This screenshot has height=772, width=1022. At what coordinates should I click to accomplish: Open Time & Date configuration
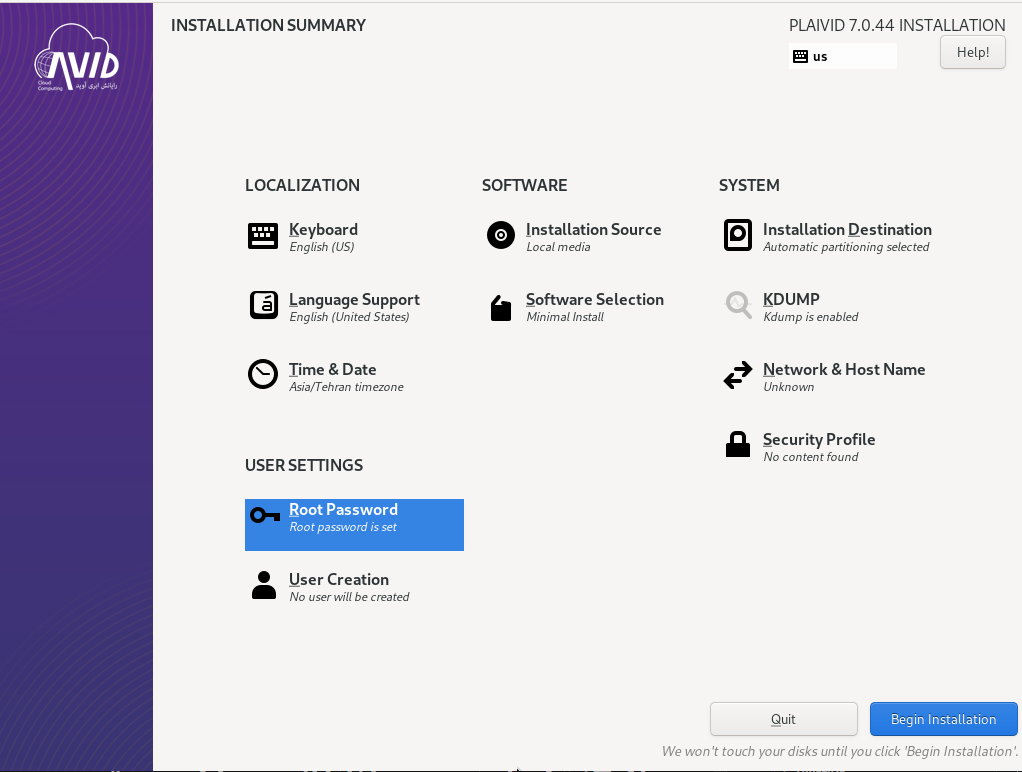pos(332,369)
